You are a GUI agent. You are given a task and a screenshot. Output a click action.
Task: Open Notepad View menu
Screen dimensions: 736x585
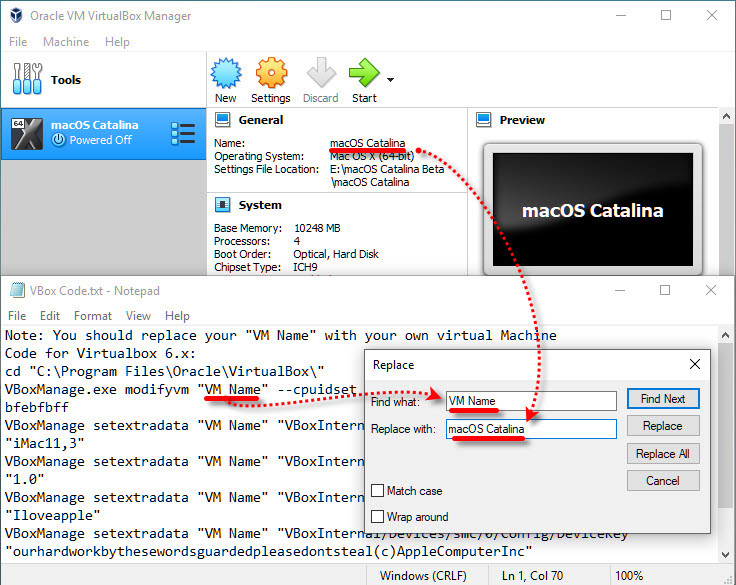(138, 316)
